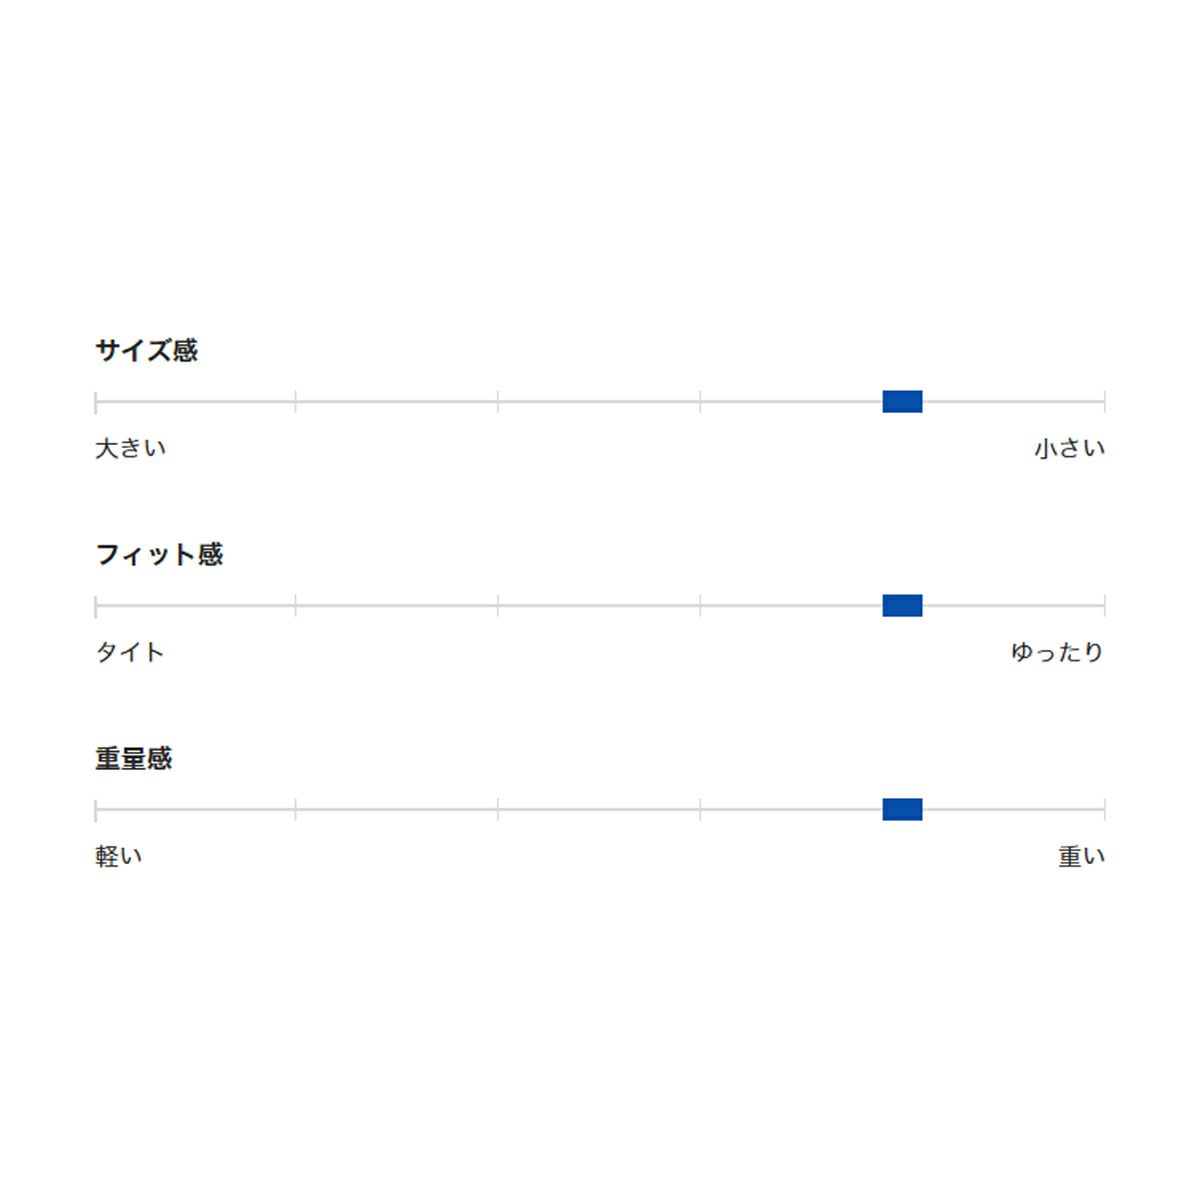Click the blue handle on フィット感 slider
1200x1200 pixels.
(x=902, y=606)
